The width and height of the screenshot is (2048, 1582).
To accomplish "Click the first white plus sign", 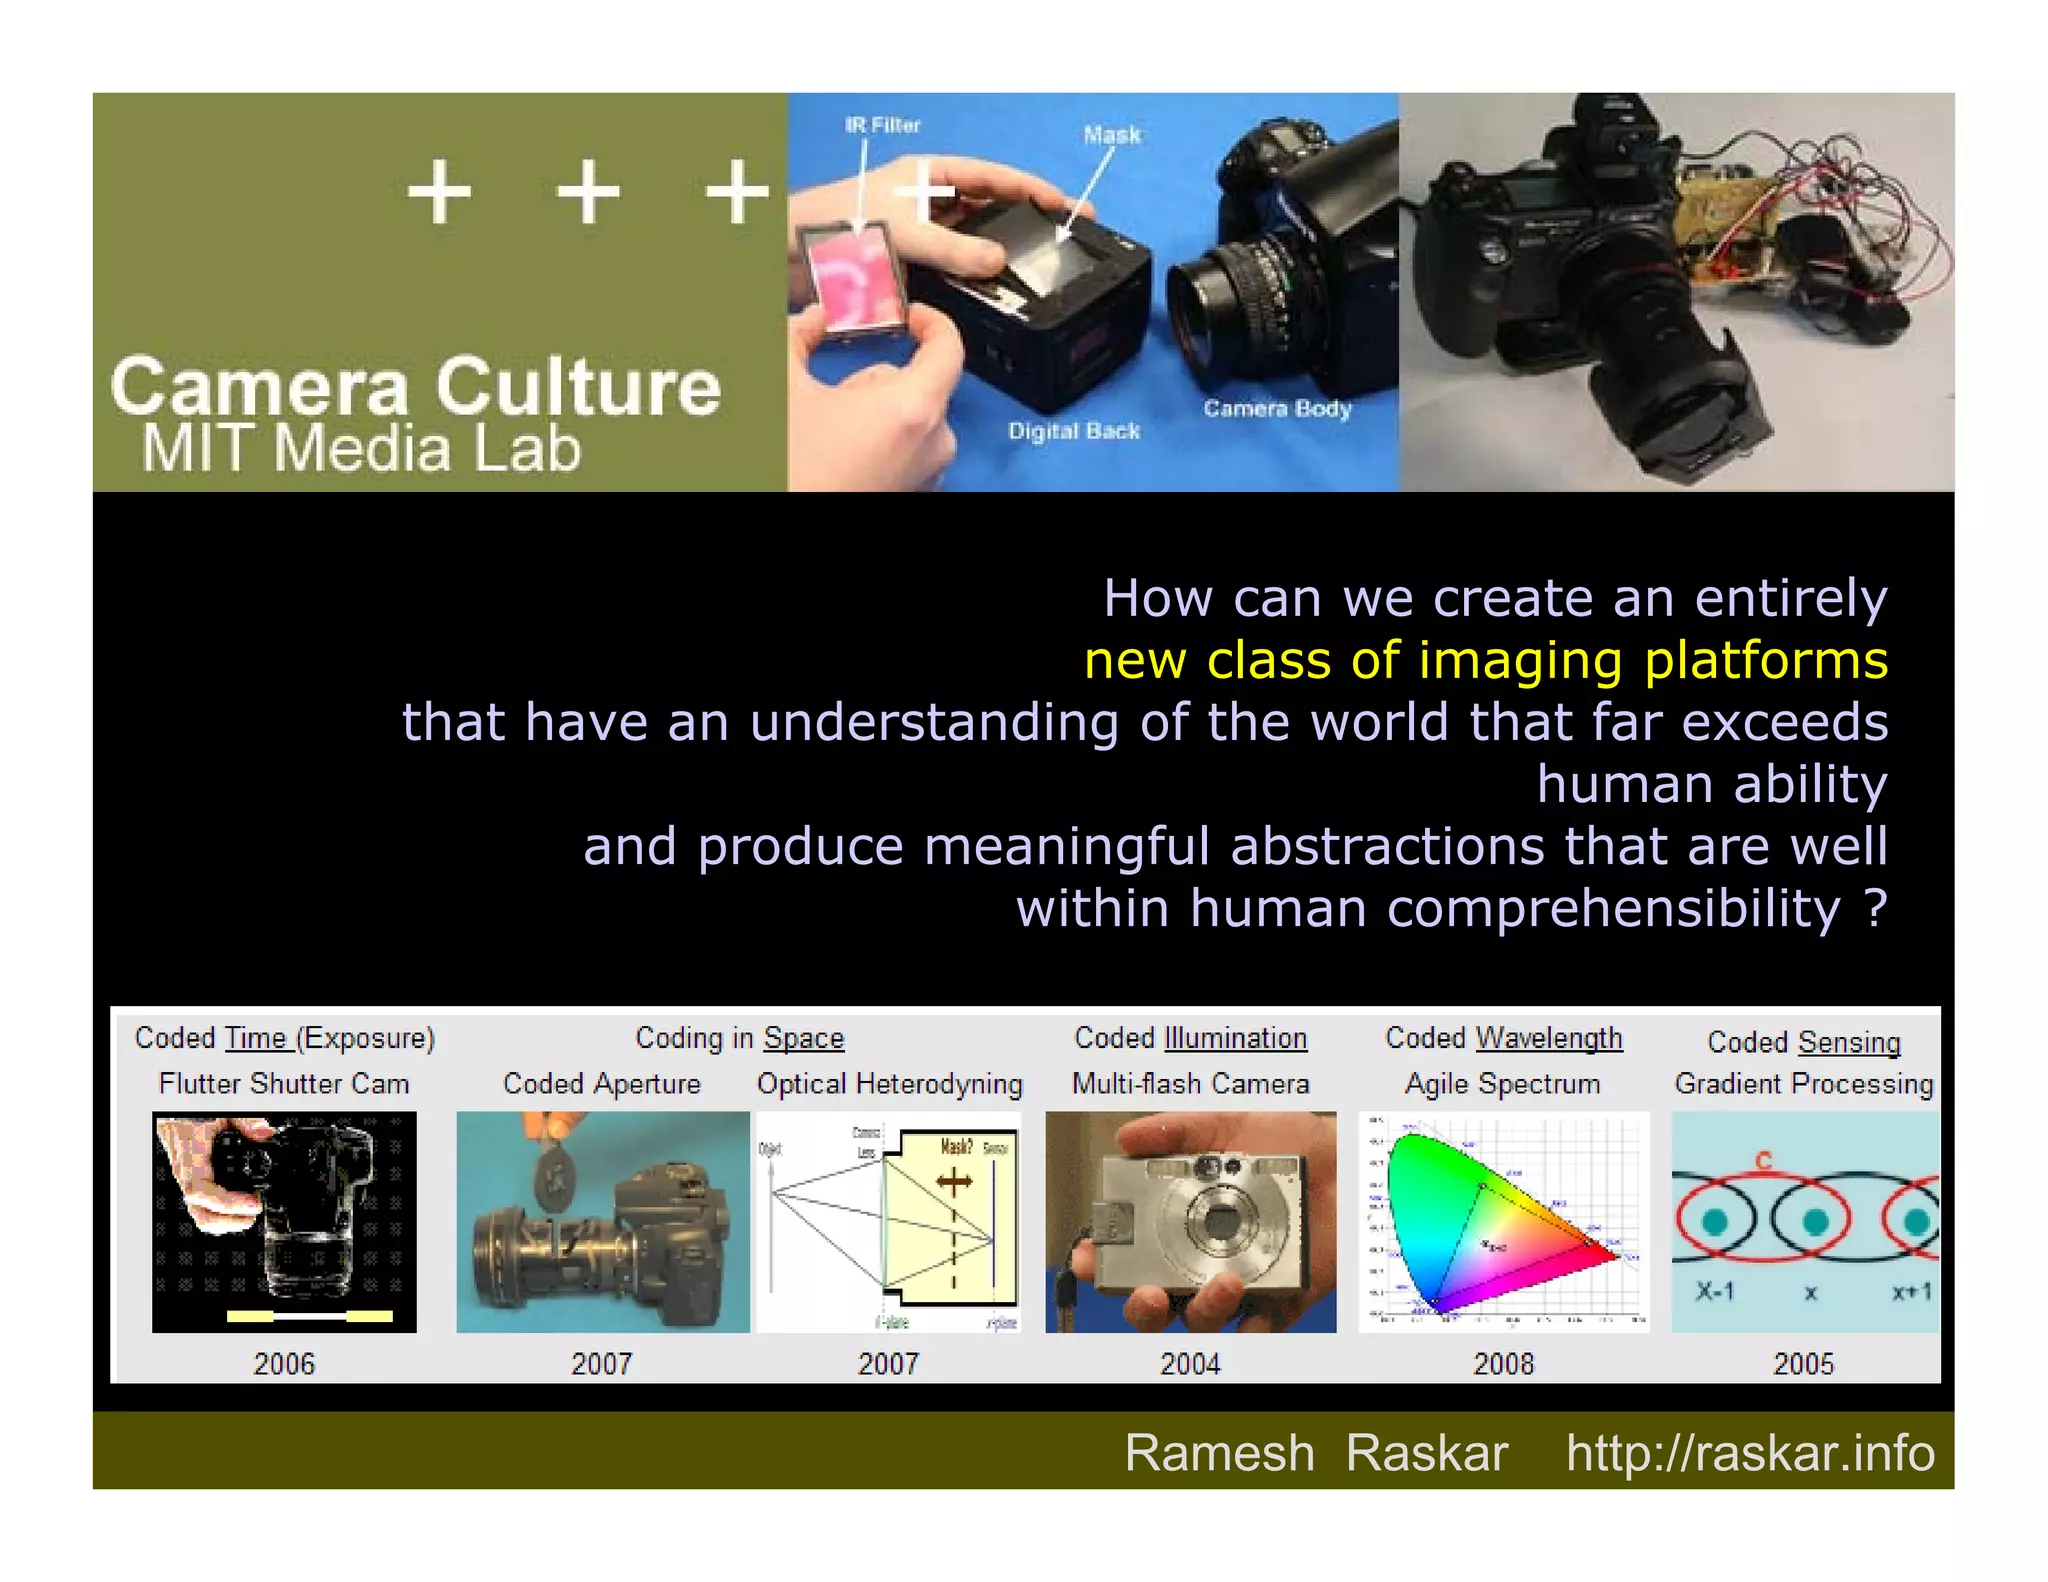I will coord(439,191).
